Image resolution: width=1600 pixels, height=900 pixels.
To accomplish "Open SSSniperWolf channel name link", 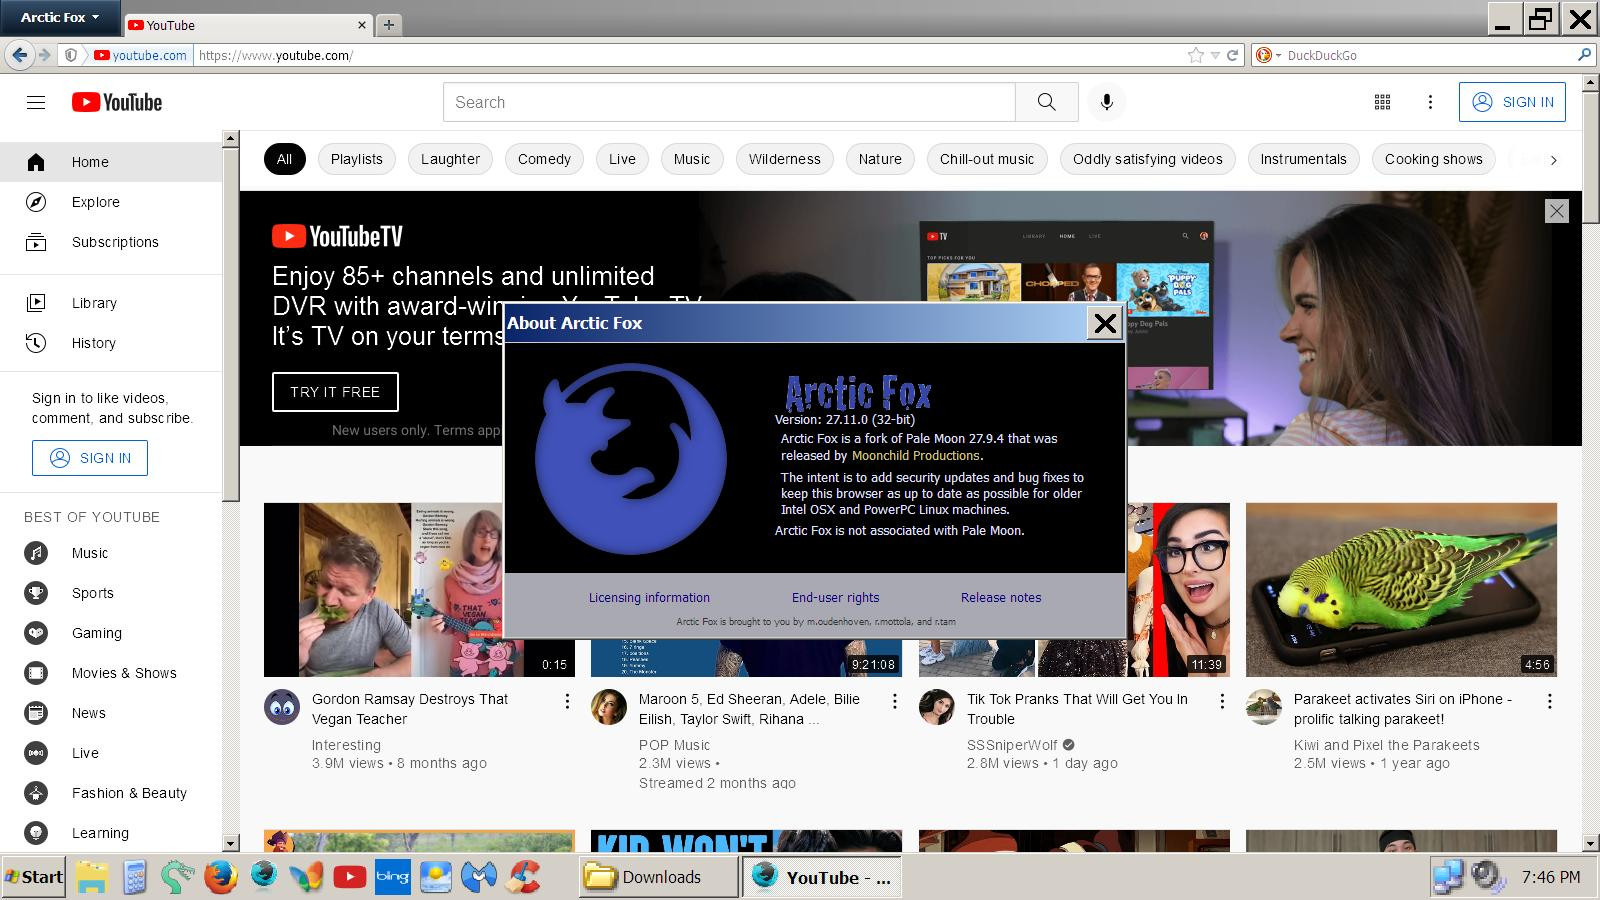I will pyautogui.click(x=1011, y=745).
